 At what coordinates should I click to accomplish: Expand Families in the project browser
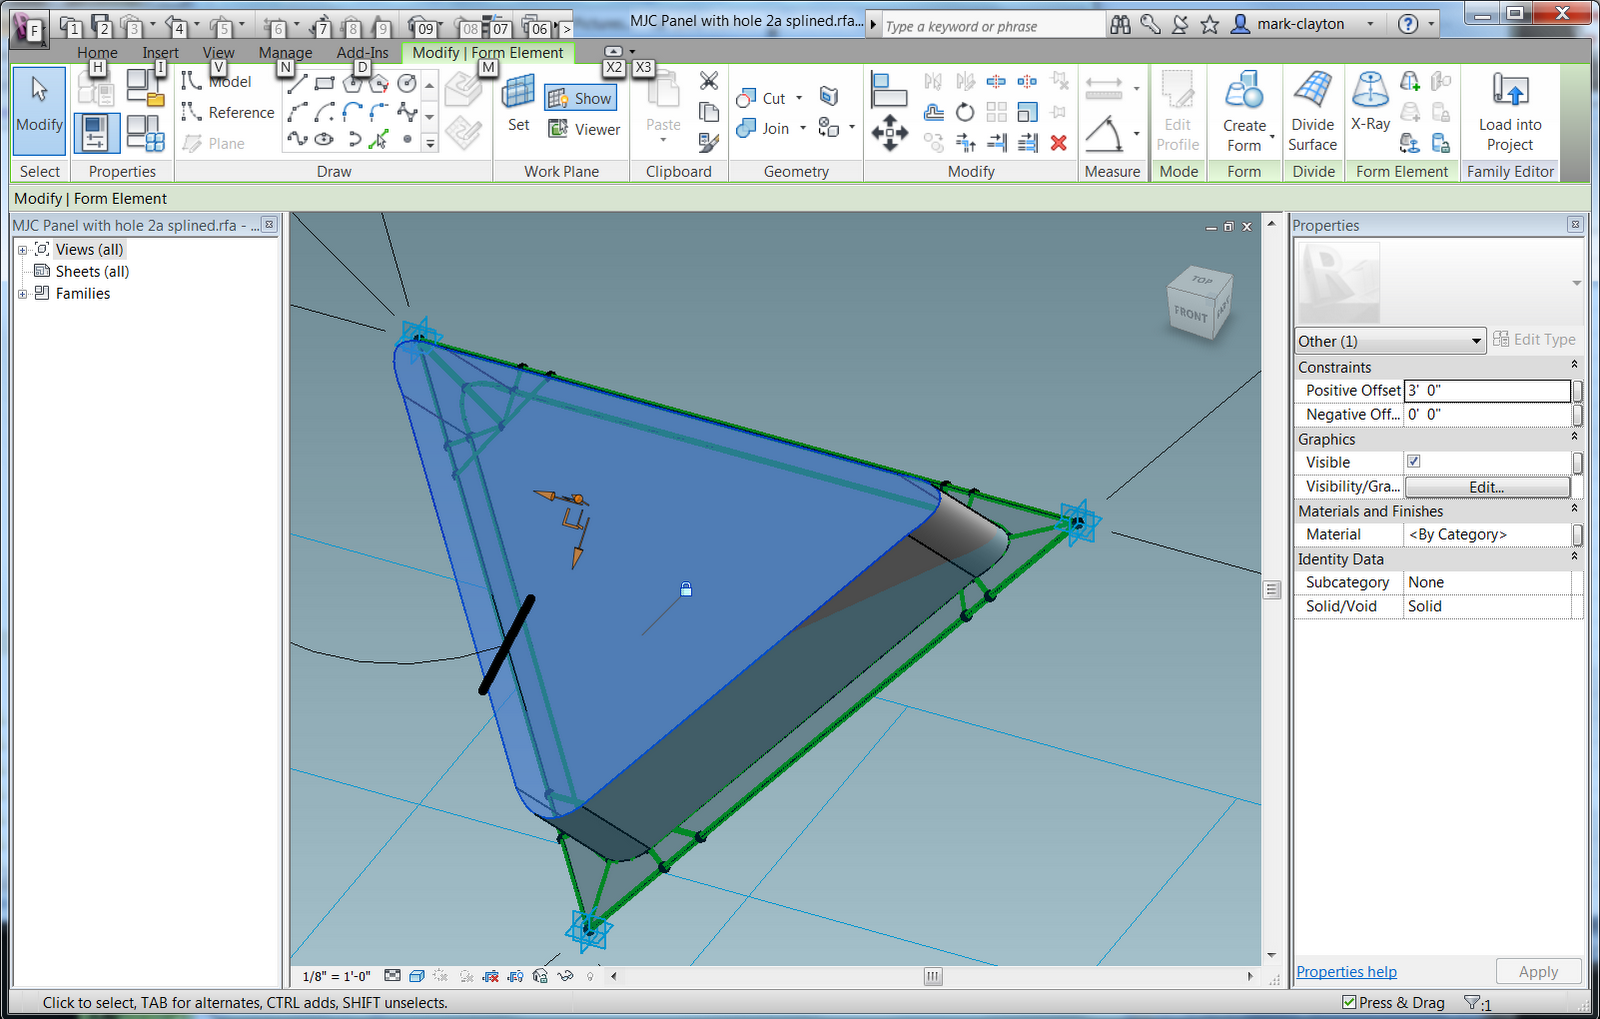click(x=22, y=293)
